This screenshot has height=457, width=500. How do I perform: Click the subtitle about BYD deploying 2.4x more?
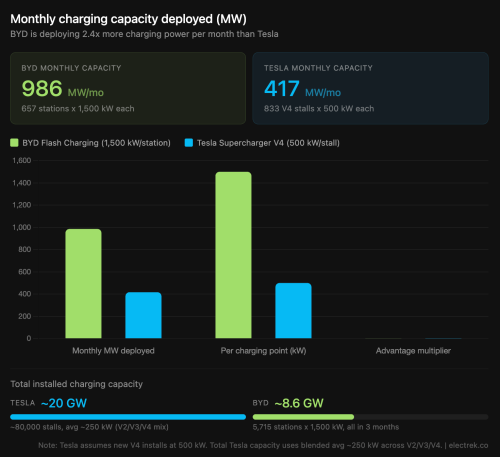tap(144, 34)
